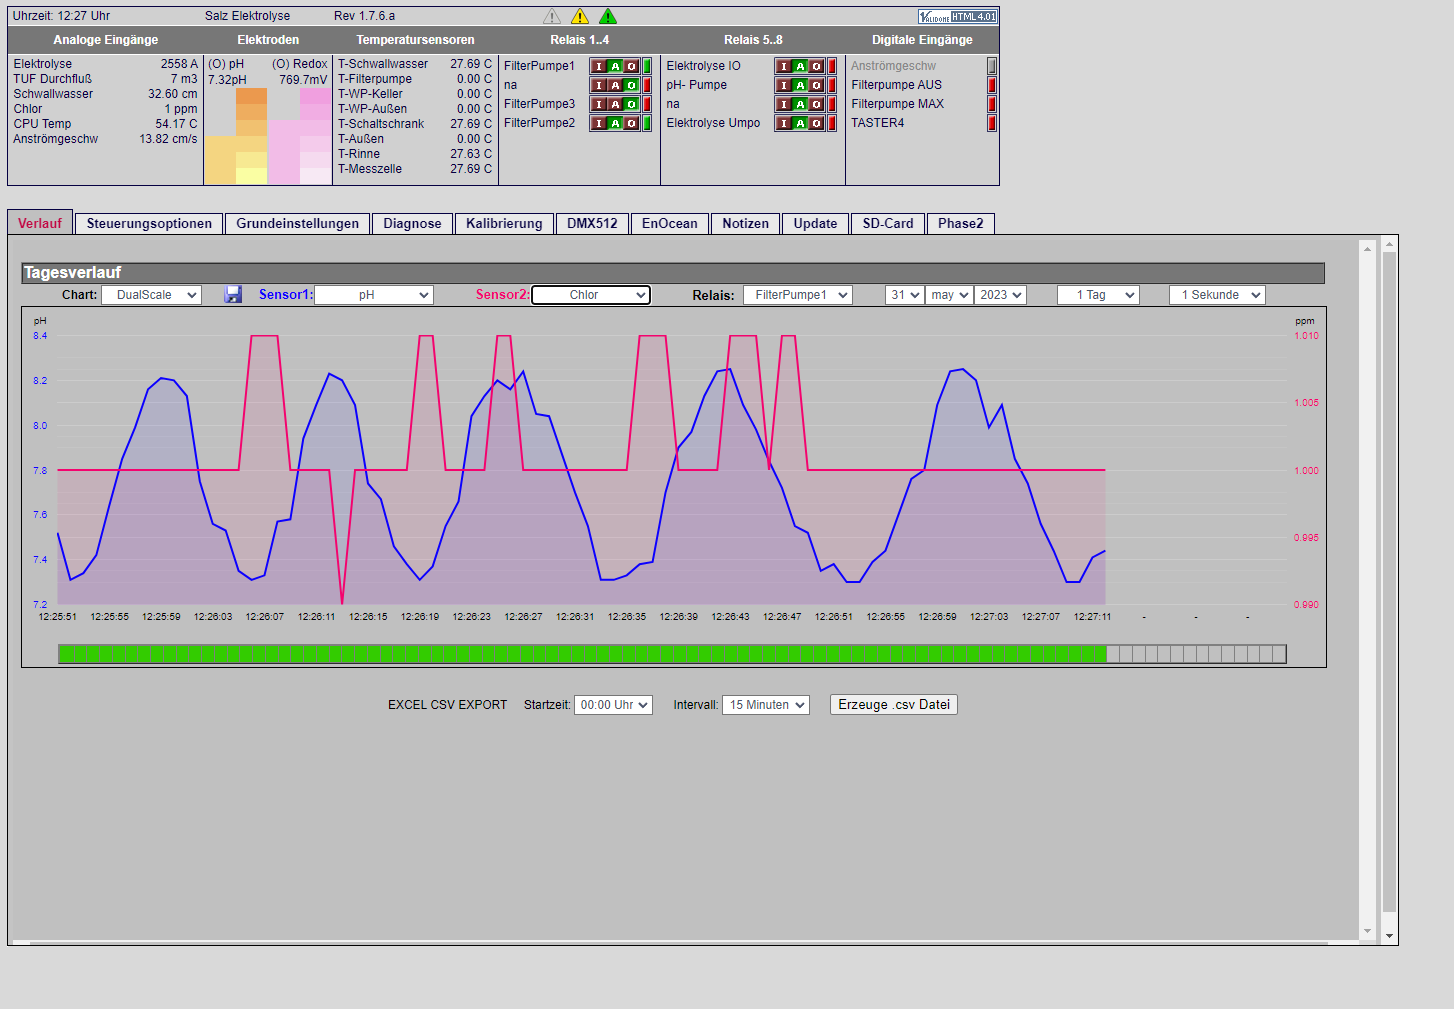Viewport: 1454px width, 1009px height.
Task: Click the red Filterpumpe AUS indicator
Action: (992, 85)
